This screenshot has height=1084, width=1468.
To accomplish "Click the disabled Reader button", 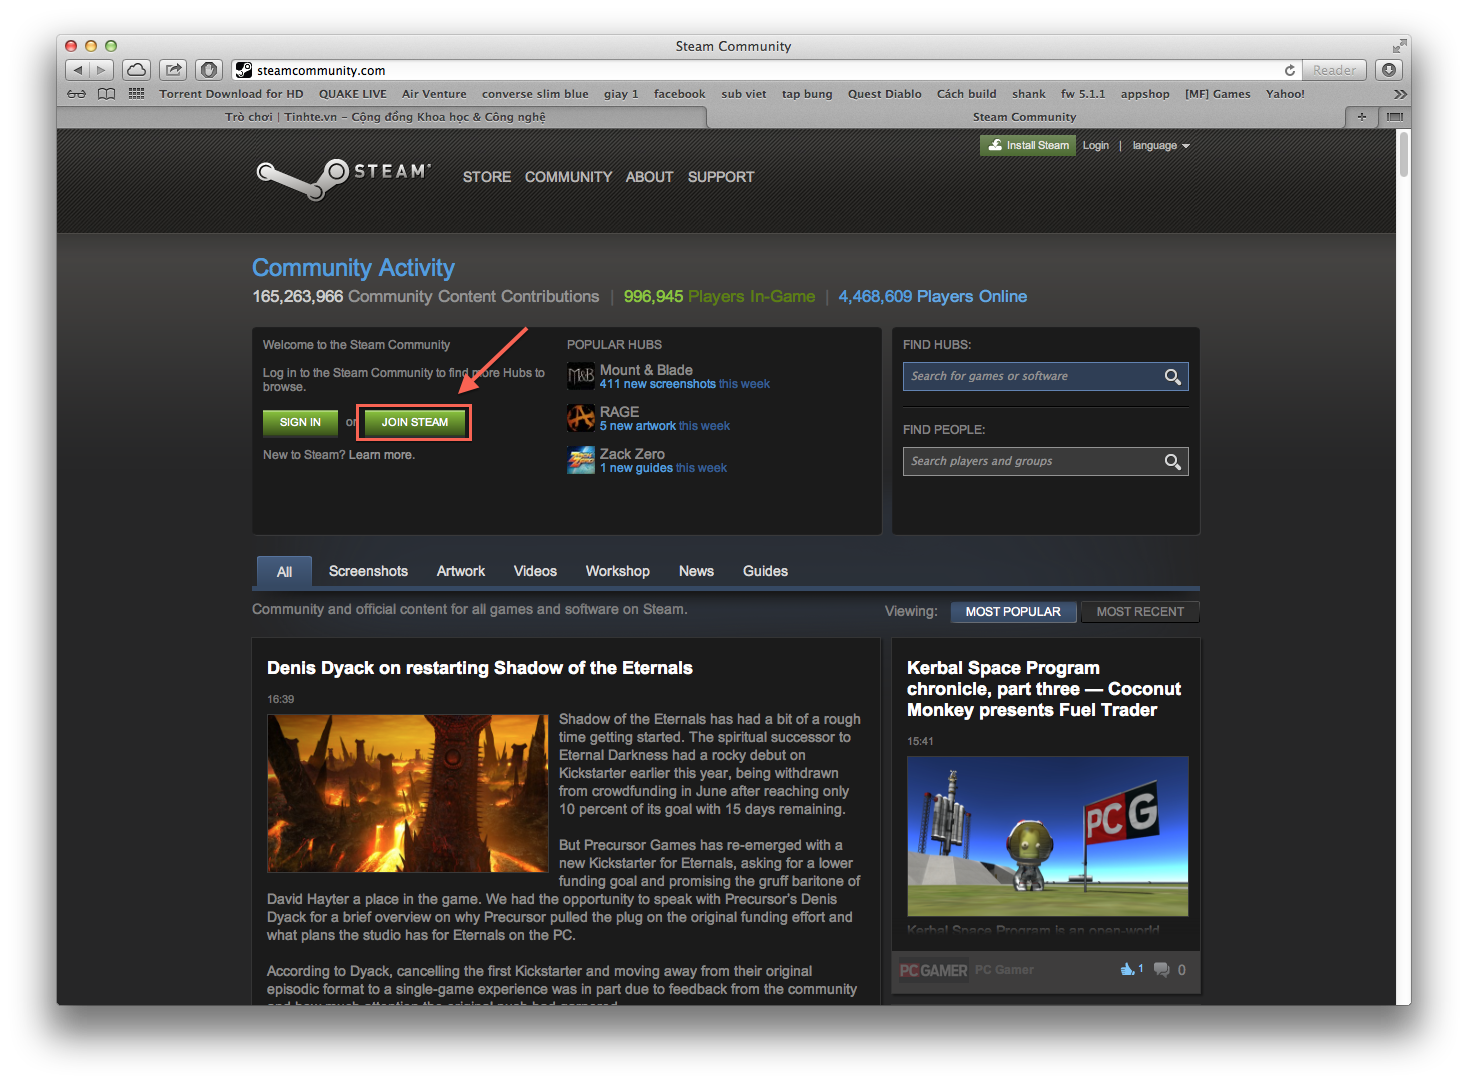I will 1334,70.
